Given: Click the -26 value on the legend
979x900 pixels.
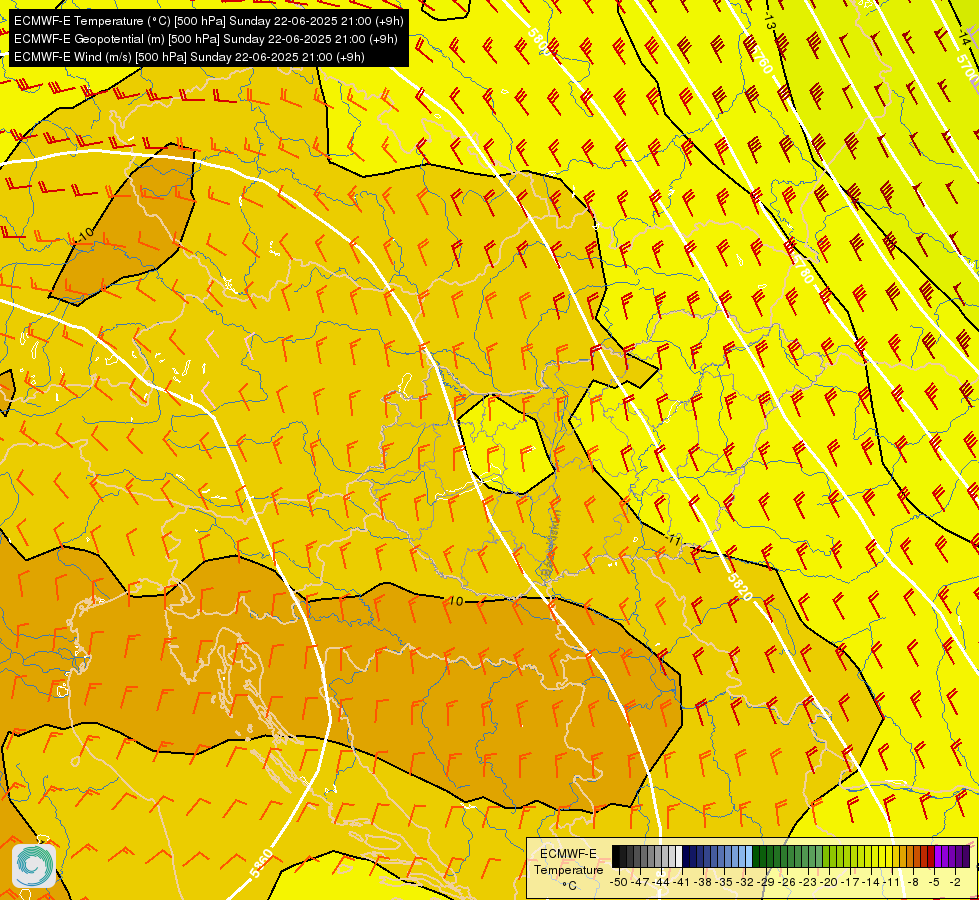Looking at the screenshot, I should click(787, 882).
